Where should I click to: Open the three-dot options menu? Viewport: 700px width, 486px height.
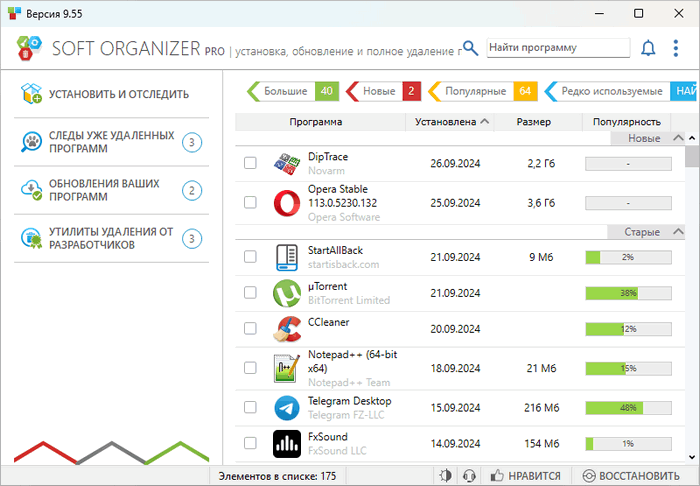click(676, 48)
